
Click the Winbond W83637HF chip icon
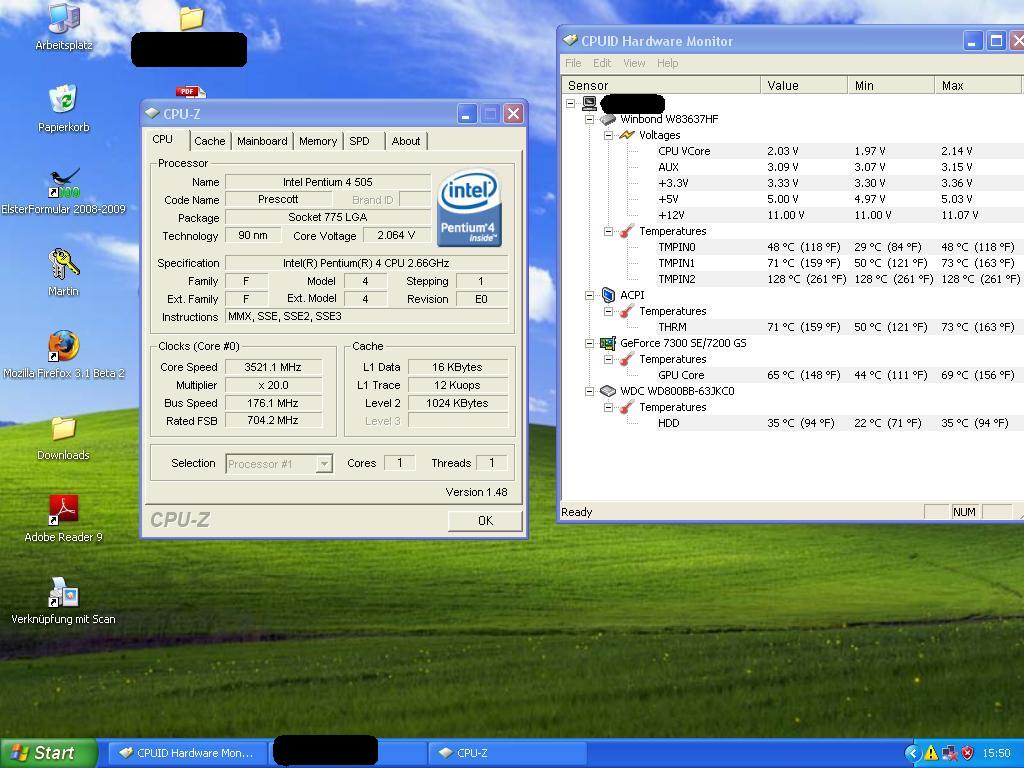608,120
